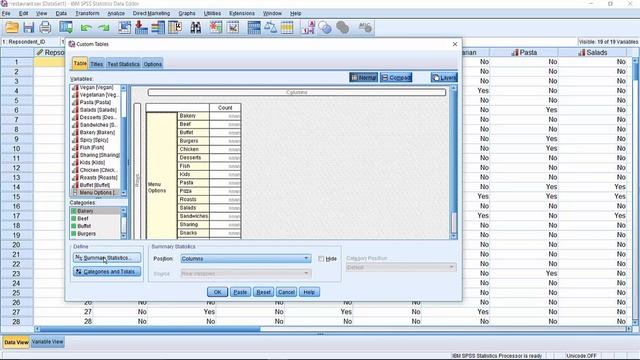Image resolution: width=640 pixels, height=360 pixels.
Task: Open the Titles tab
Action: point(97,64)
